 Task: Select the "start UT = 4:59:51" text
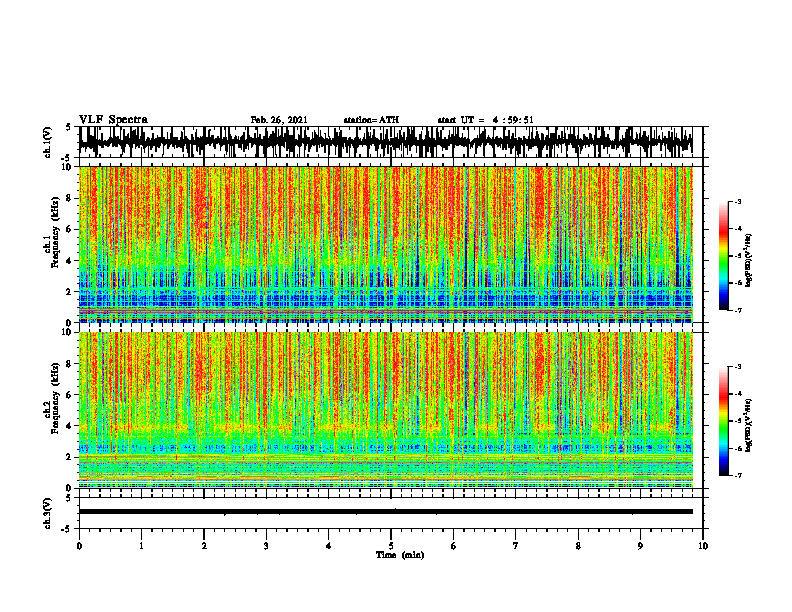click(485, 120)
